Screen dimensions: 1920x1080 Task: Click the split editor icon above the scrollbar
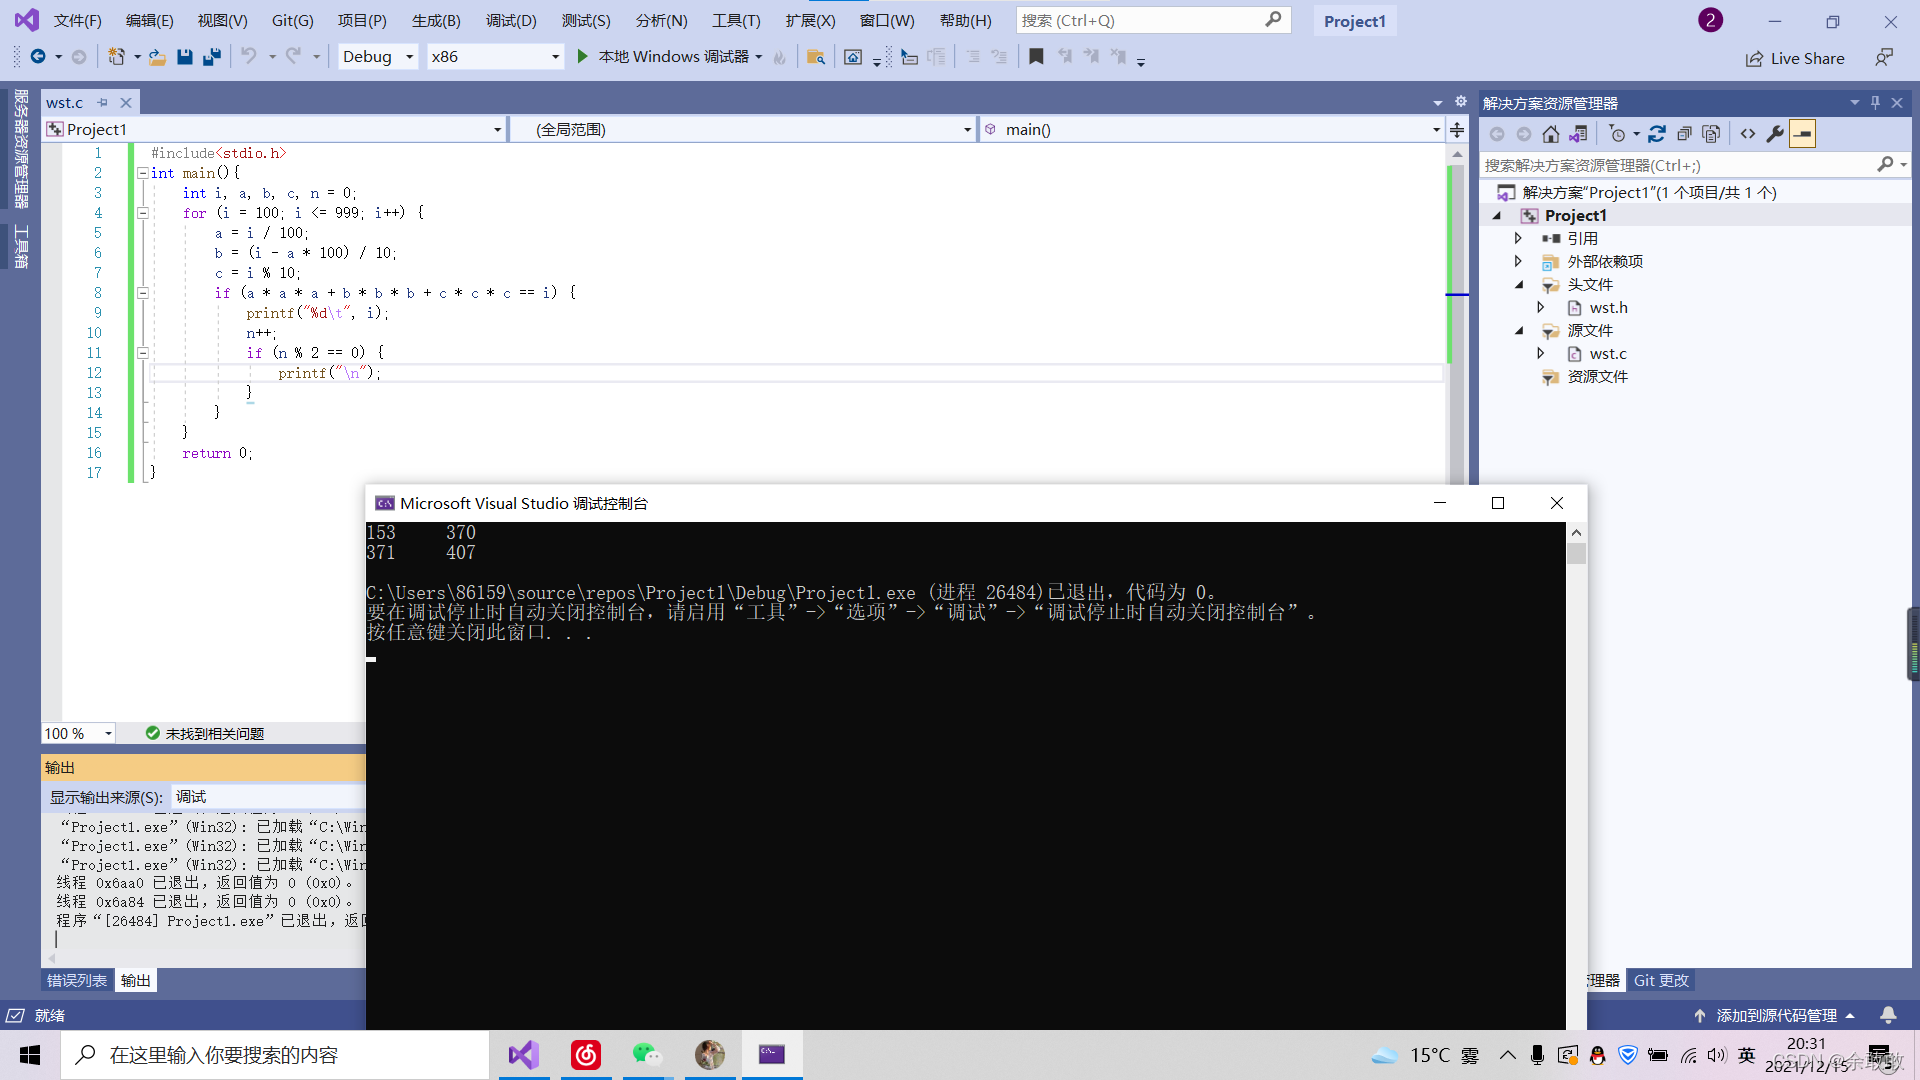[1457, 130]
